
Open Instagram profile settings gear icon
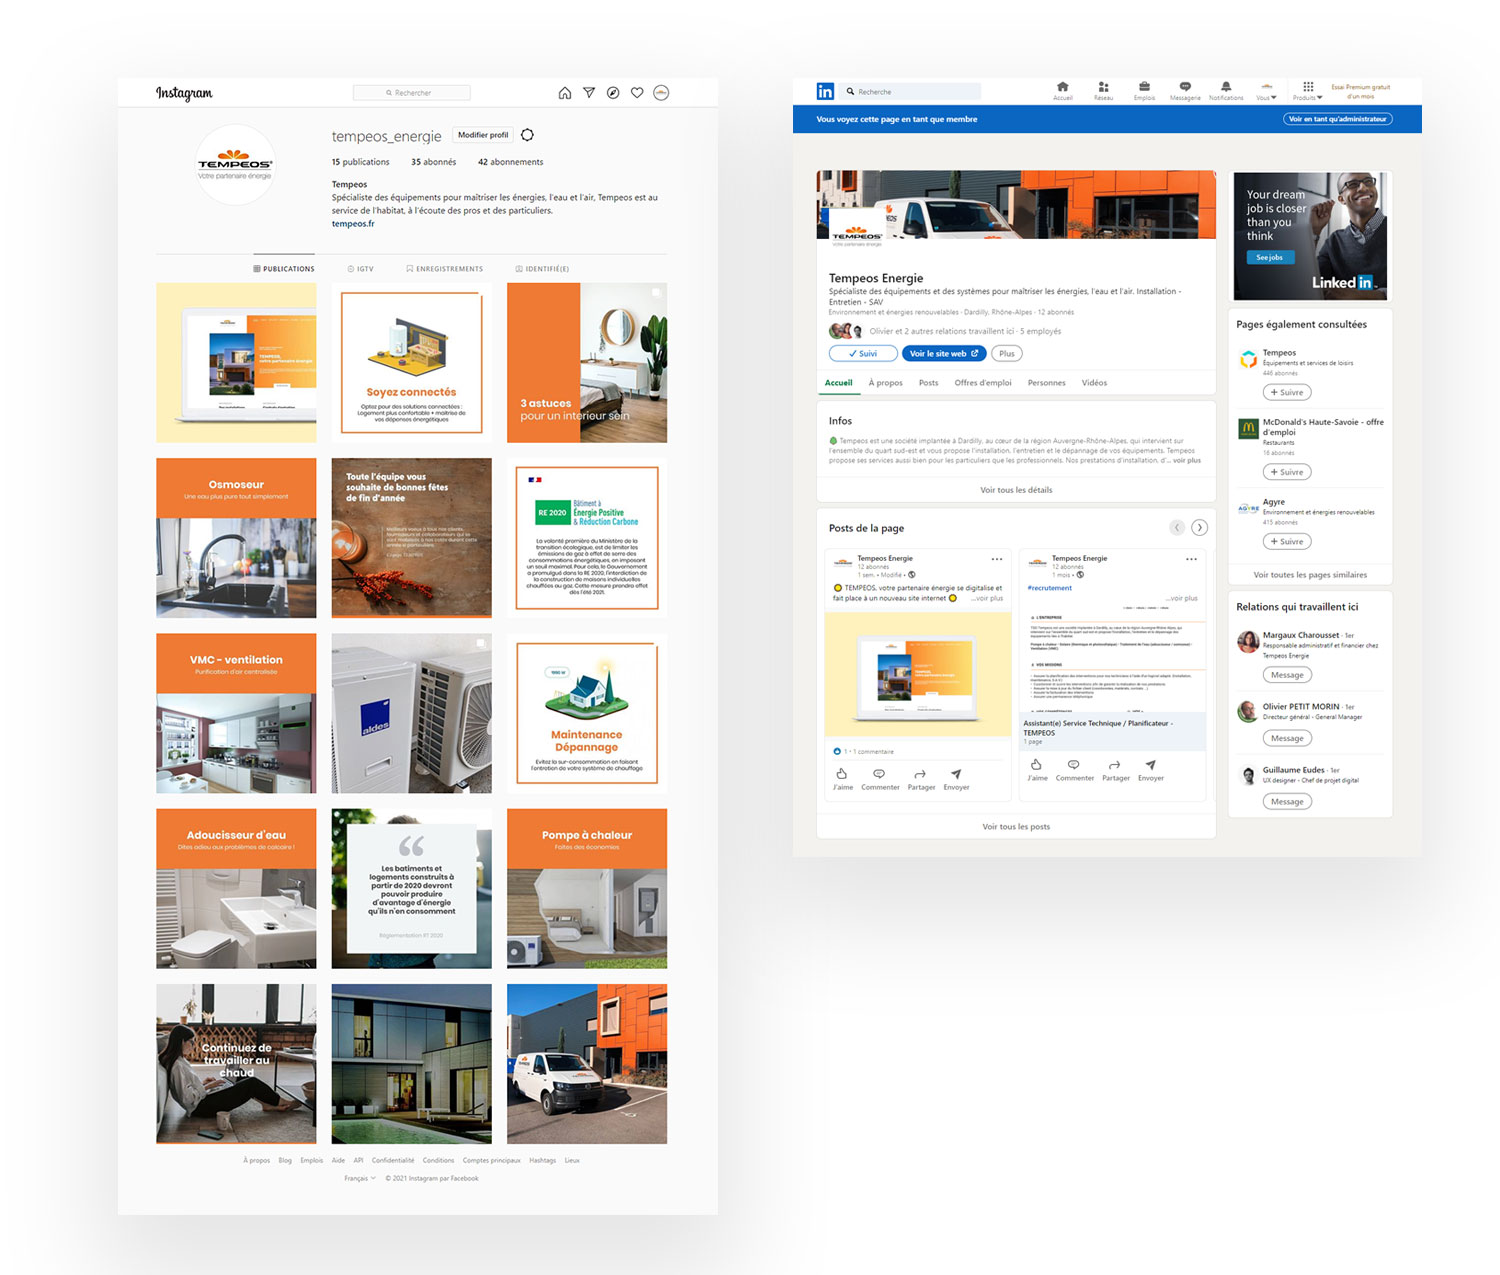(x=528, y=135)
